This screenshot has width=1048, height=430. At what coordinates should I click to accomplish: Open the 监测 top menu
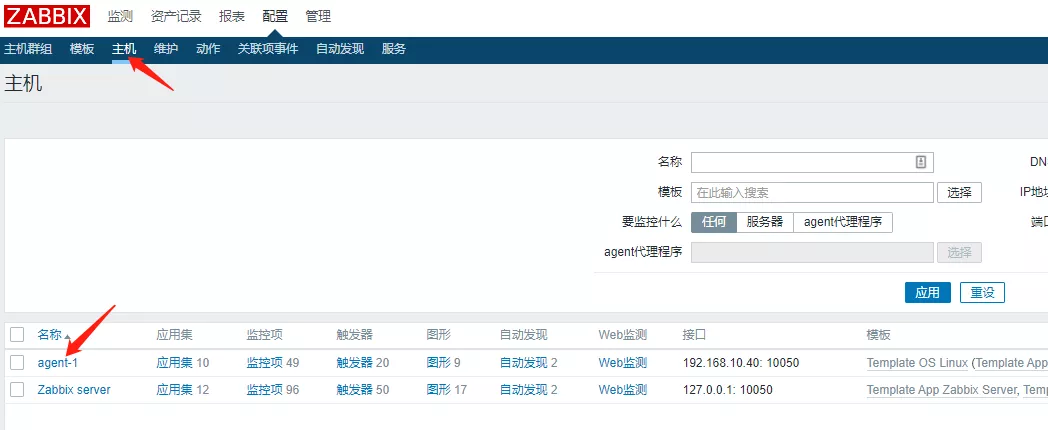[x=120, y=16]
